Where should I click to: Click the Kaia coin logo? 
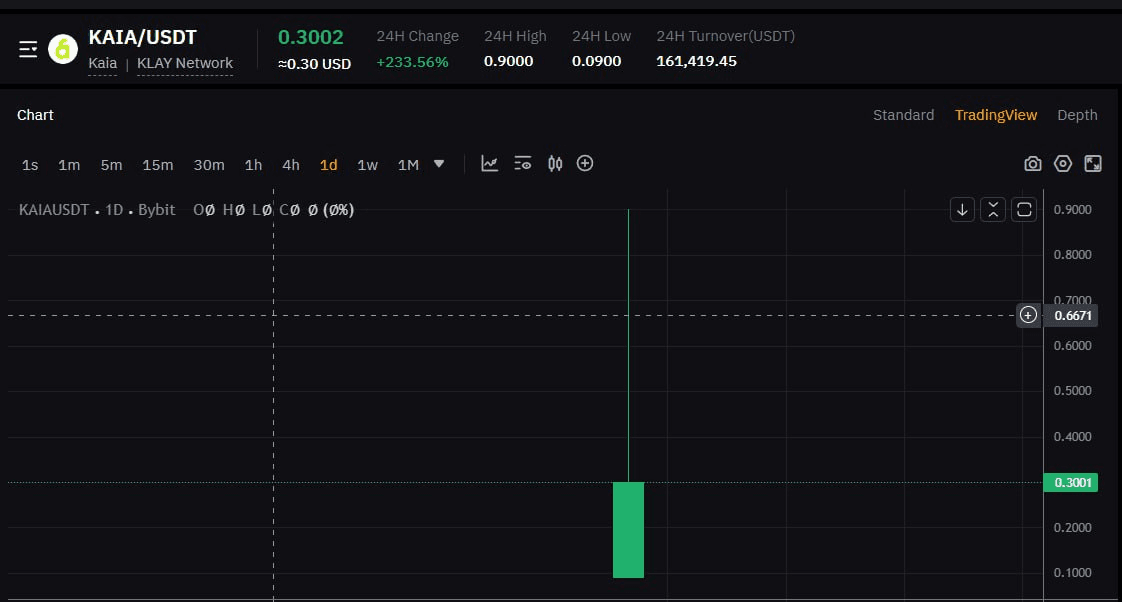pyautogui.click(x=63, y=49)
